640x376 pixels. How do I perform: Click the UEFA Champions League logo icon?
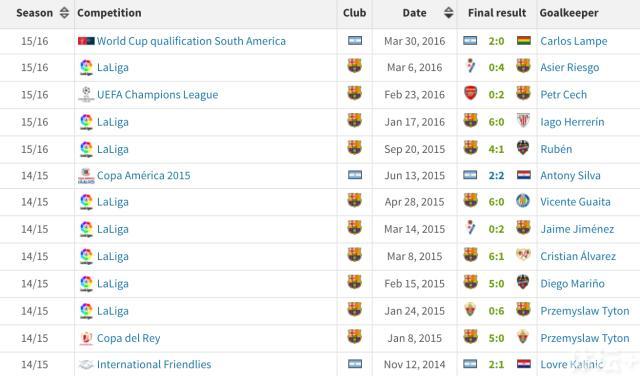pyautogui.click(x=86, y=94)
